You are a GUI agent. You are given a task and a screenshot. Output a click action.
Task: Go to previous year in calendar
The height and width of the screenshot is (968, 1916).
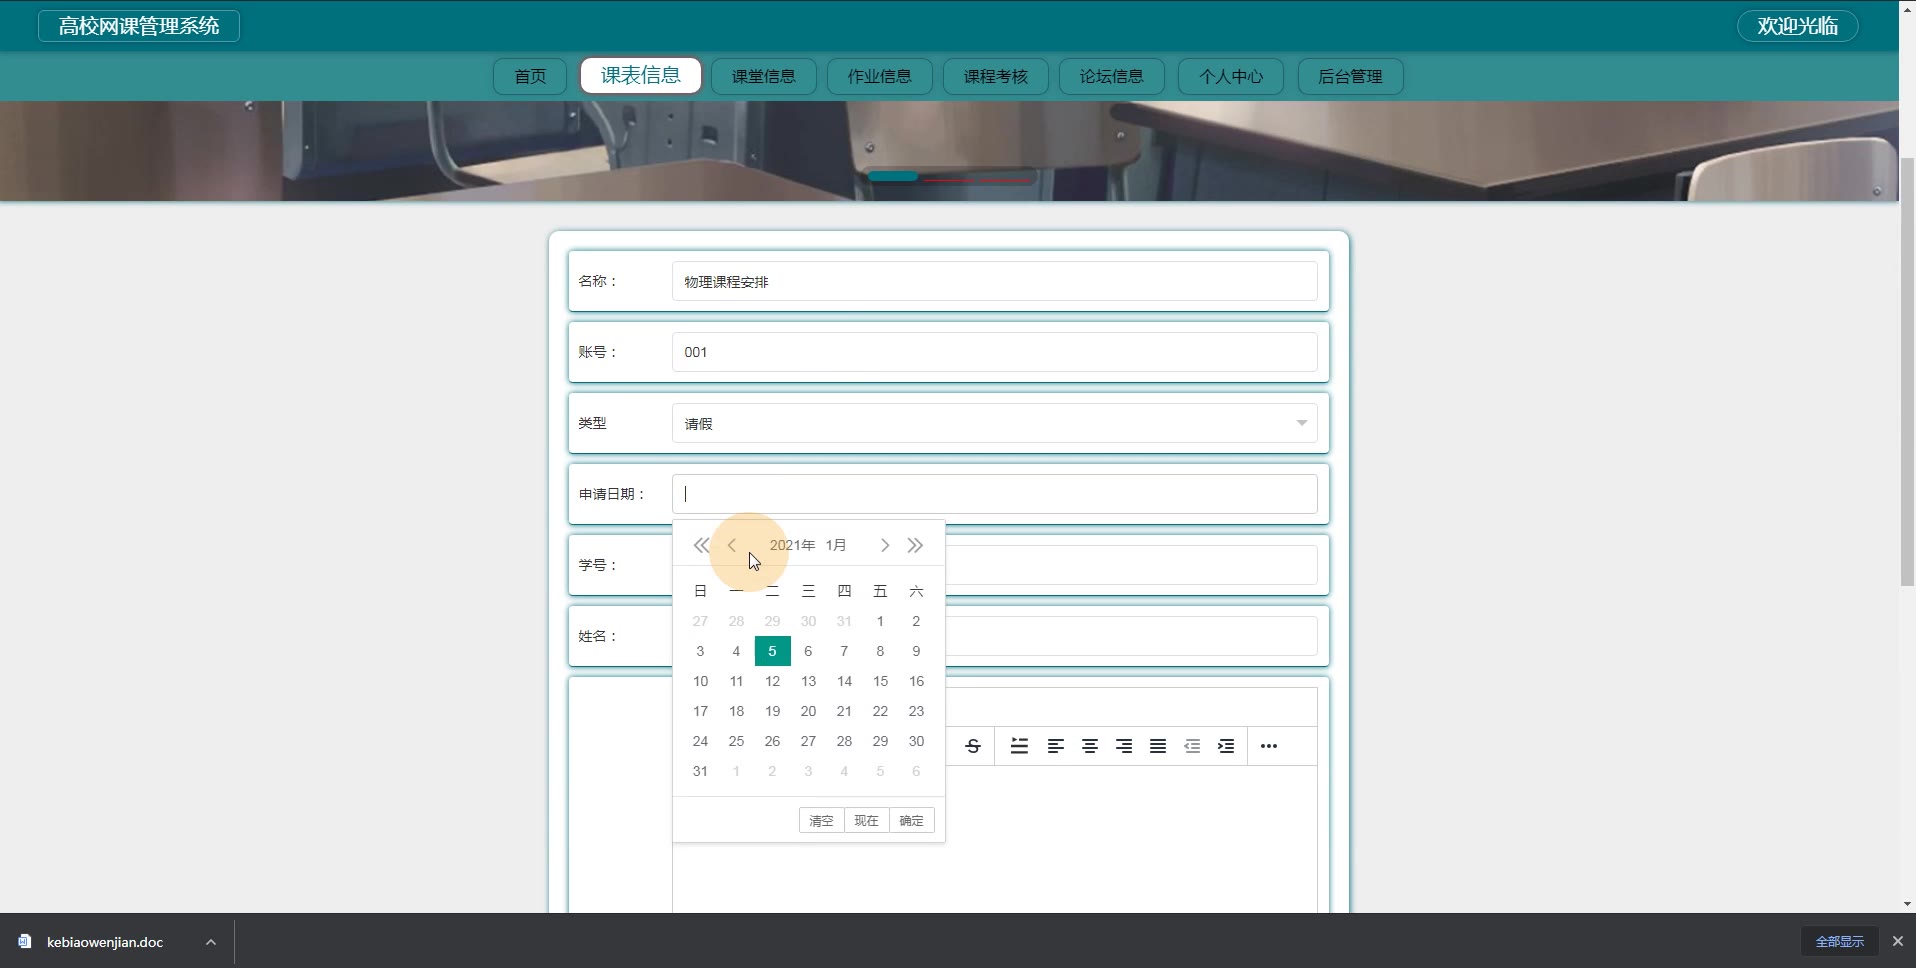click(x=701, y=545)
